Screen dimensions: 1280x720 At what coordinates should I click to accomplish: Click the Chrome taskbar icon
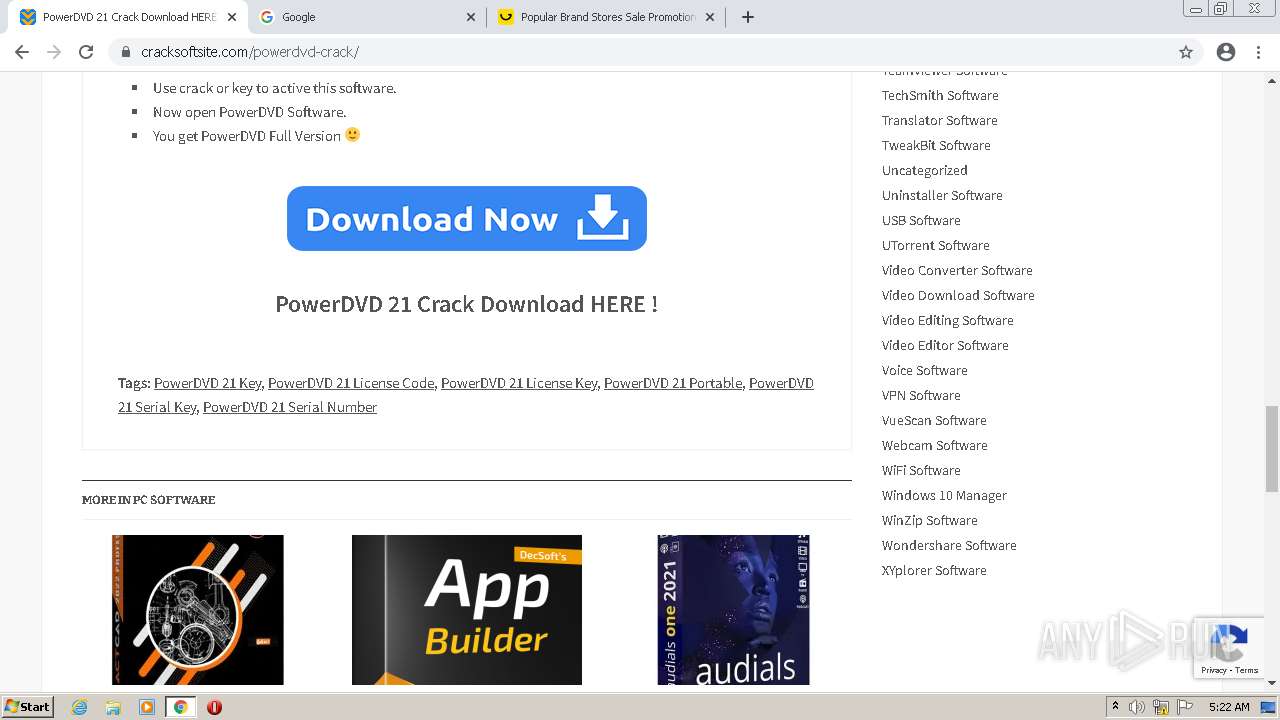(180, 707)
